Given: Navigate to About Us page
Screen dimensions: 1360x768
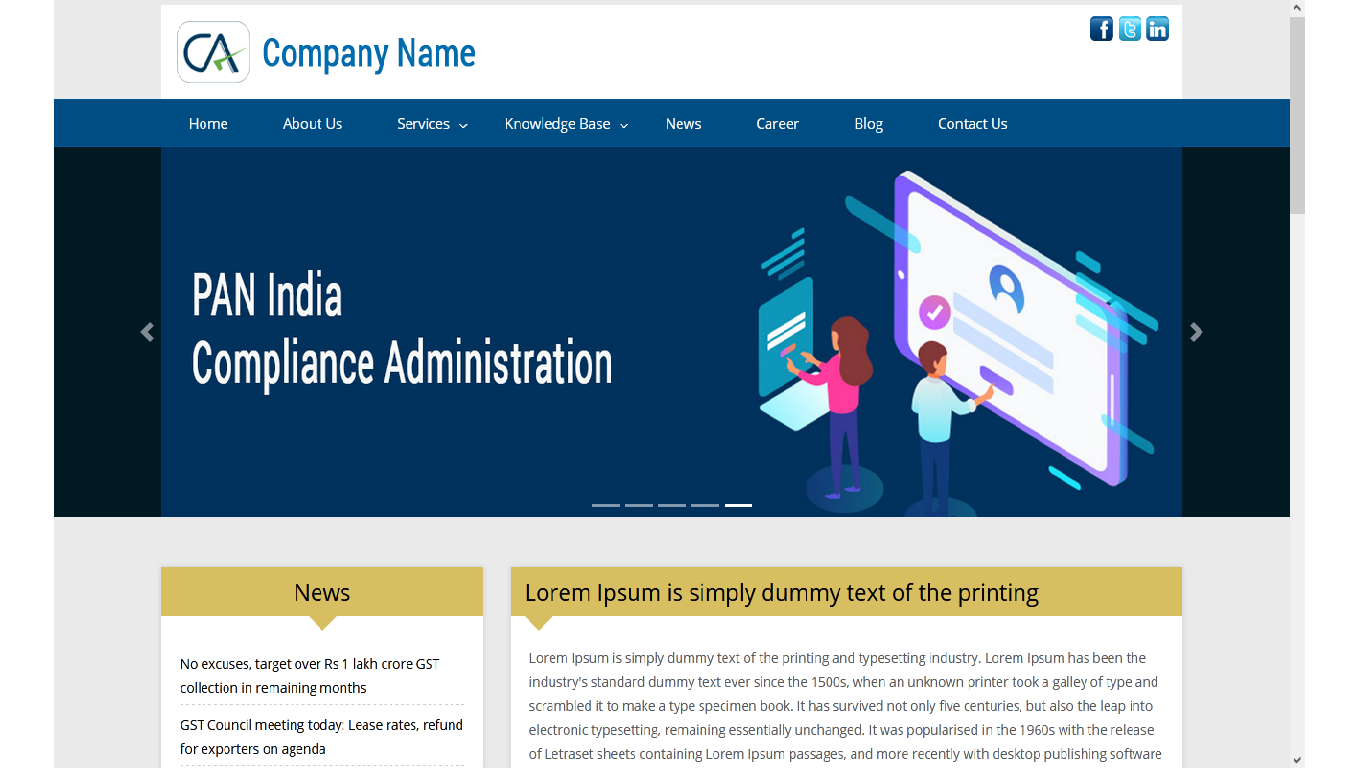Looking at the screenshot, I should (312, 124).
